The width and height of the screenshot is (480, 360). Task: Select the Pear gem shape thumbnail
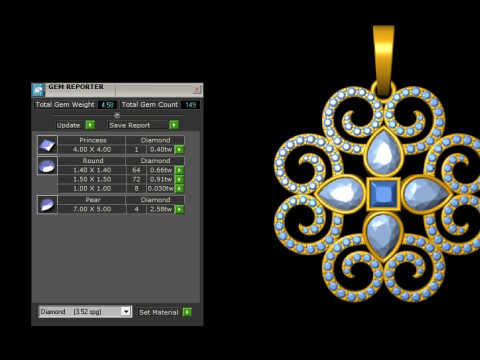47,204
